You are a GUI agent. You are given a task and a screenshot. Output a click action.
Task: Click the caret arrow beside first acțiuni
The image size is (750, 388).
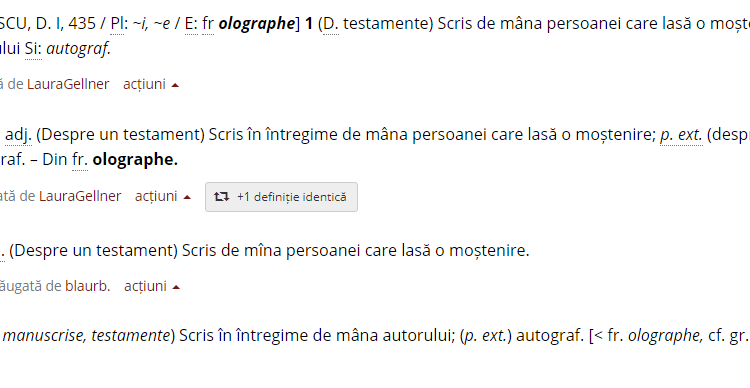point(175,85)
